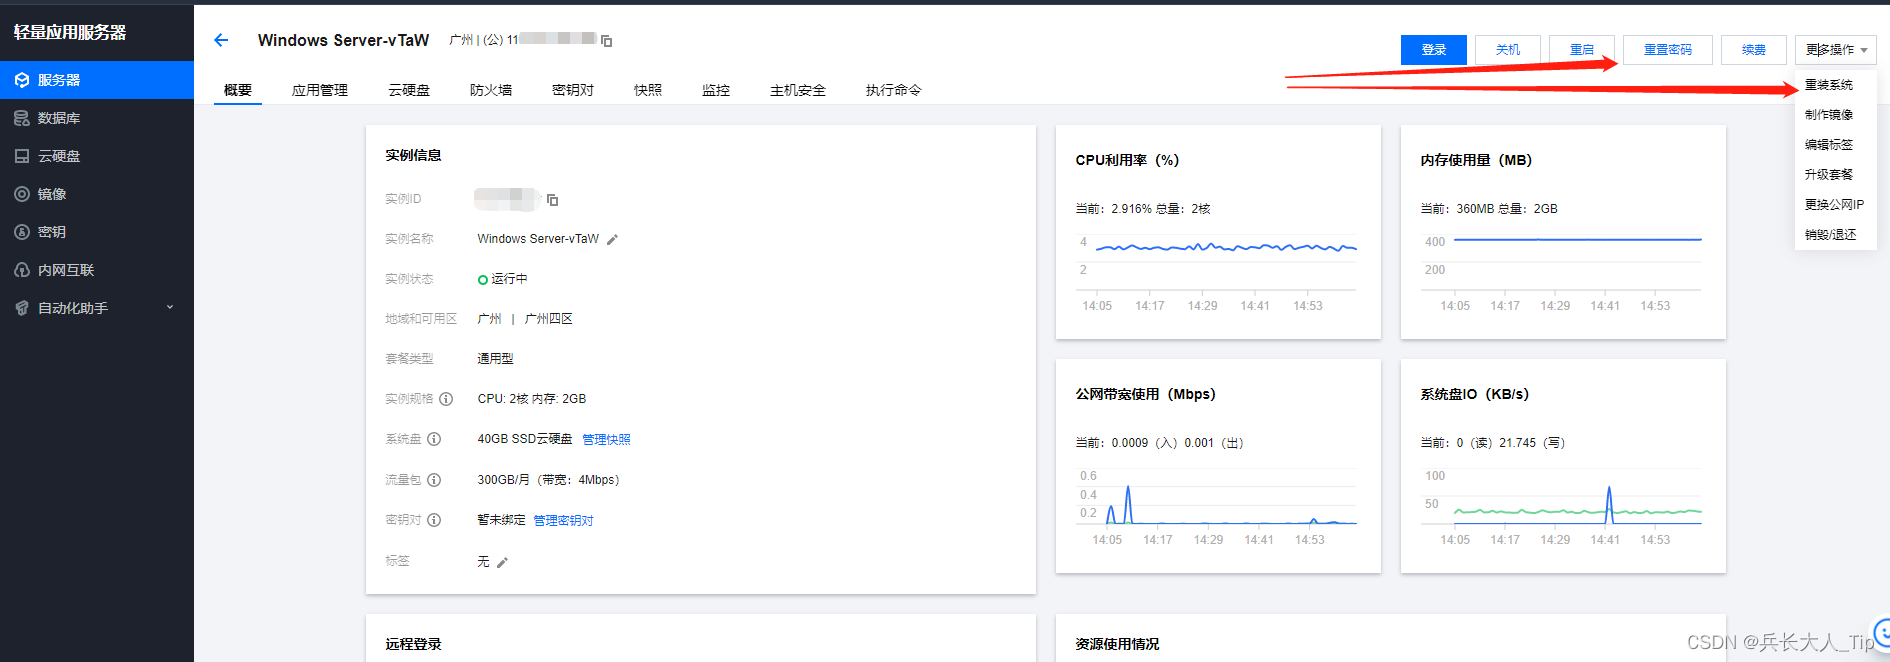Click the blue 登录 button
The width and height of the screenshot is (1890, 662).
[x=1434, y=50]
